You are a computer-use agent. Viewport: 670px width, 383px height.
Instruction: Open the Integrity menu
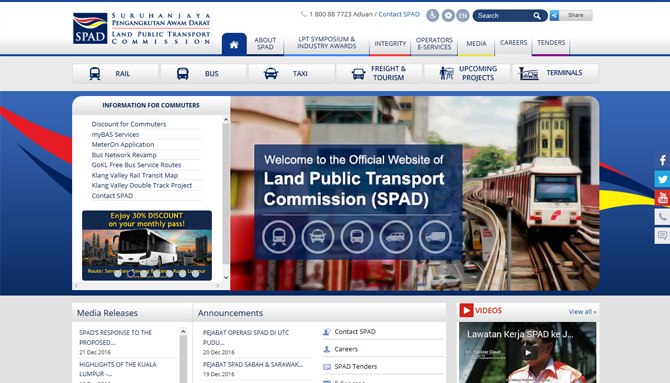(x=390, y=44)
